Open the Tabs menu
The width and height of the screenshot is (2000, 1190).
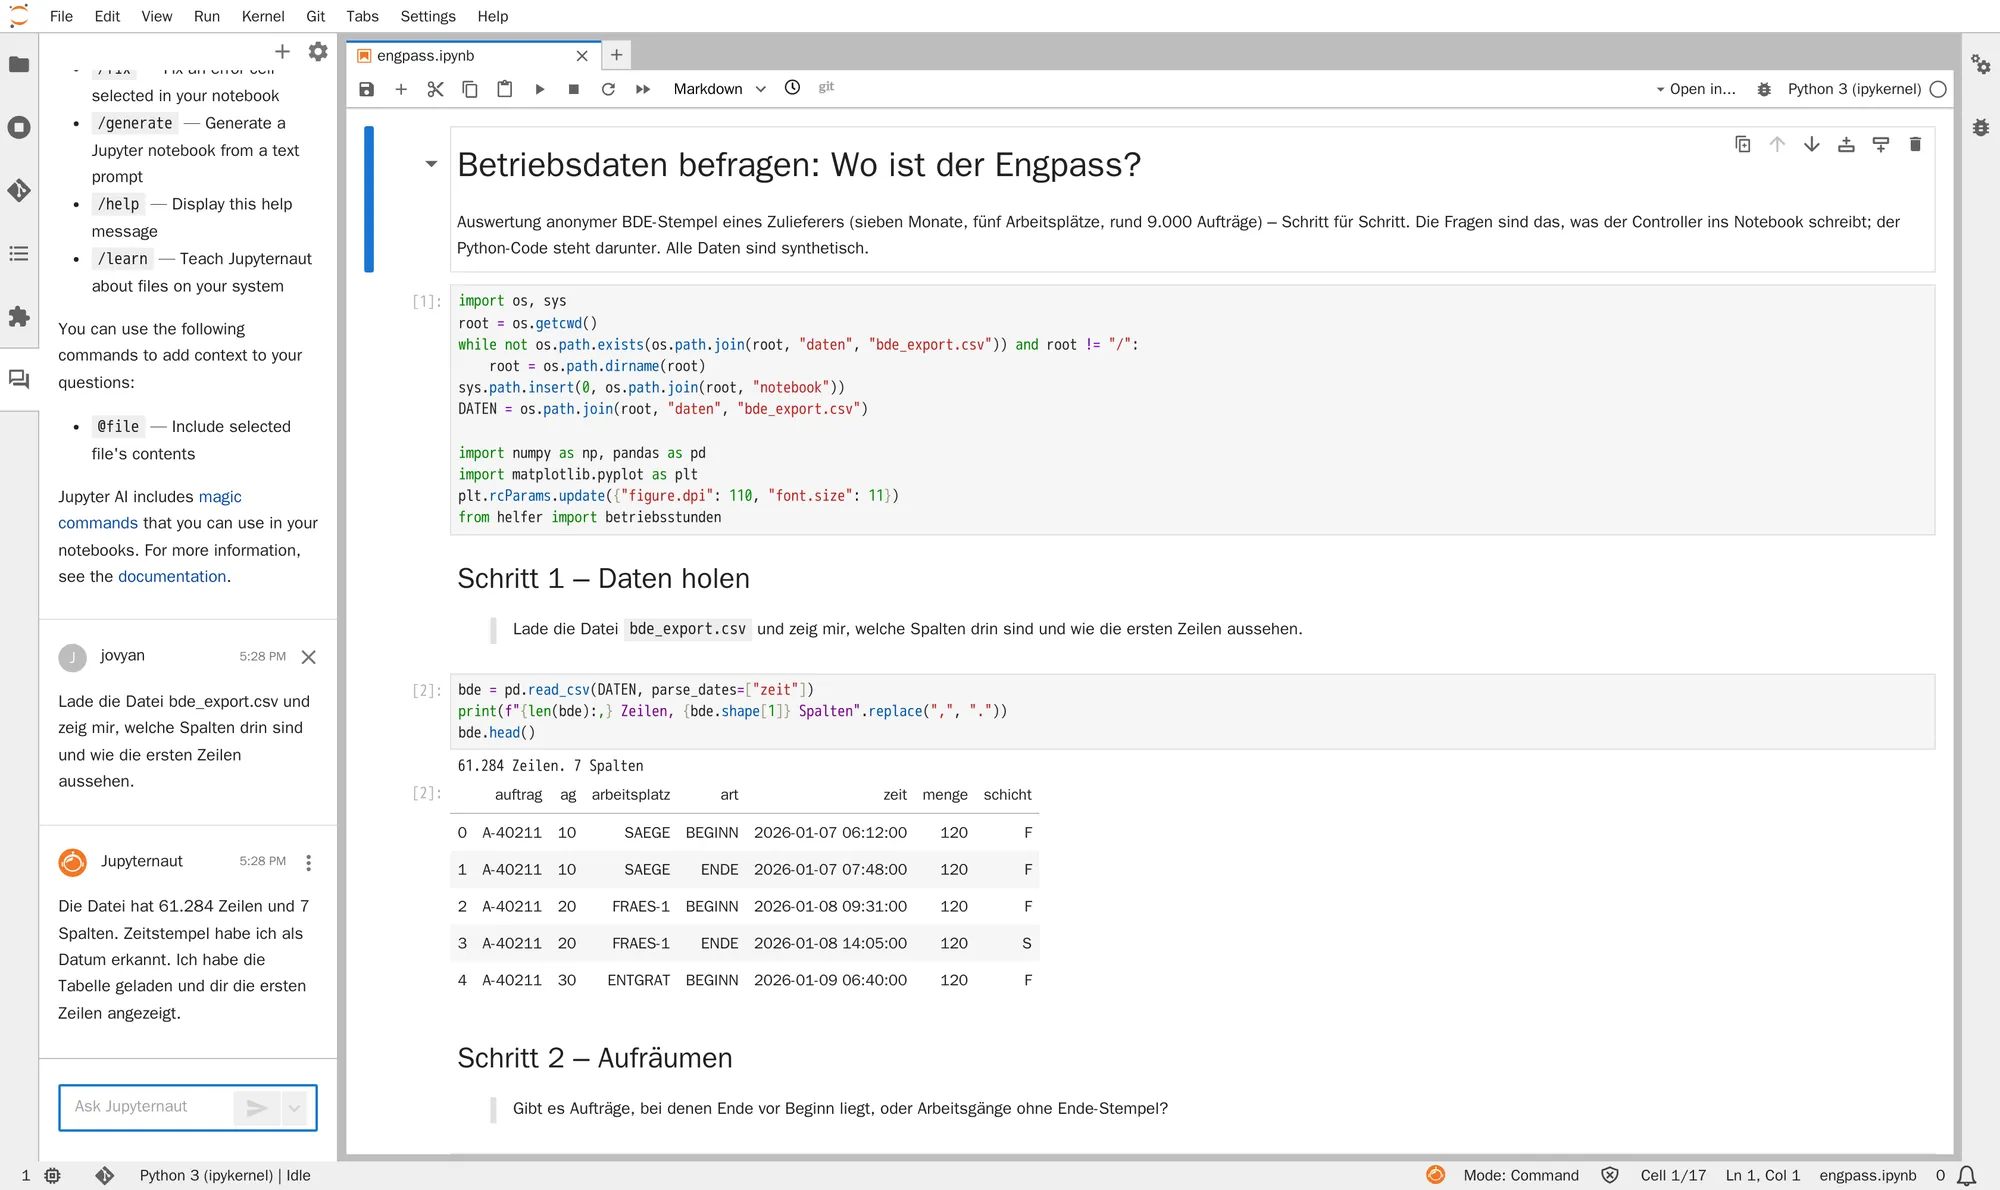pyautogui.click(x=362, y=16)
